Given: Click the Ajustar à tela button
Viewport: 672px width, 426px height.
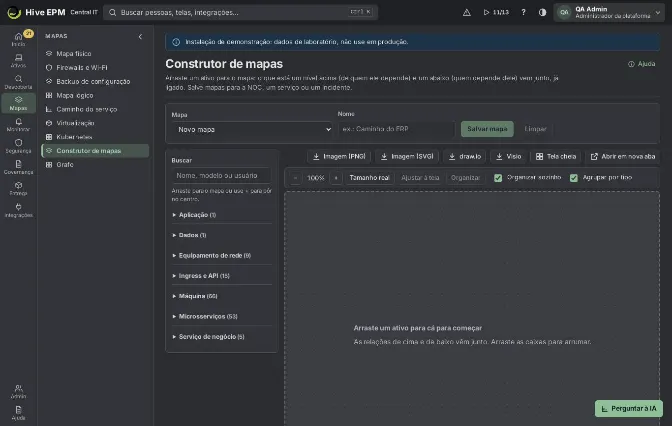Looking at the screenshot, I should 420,178.
